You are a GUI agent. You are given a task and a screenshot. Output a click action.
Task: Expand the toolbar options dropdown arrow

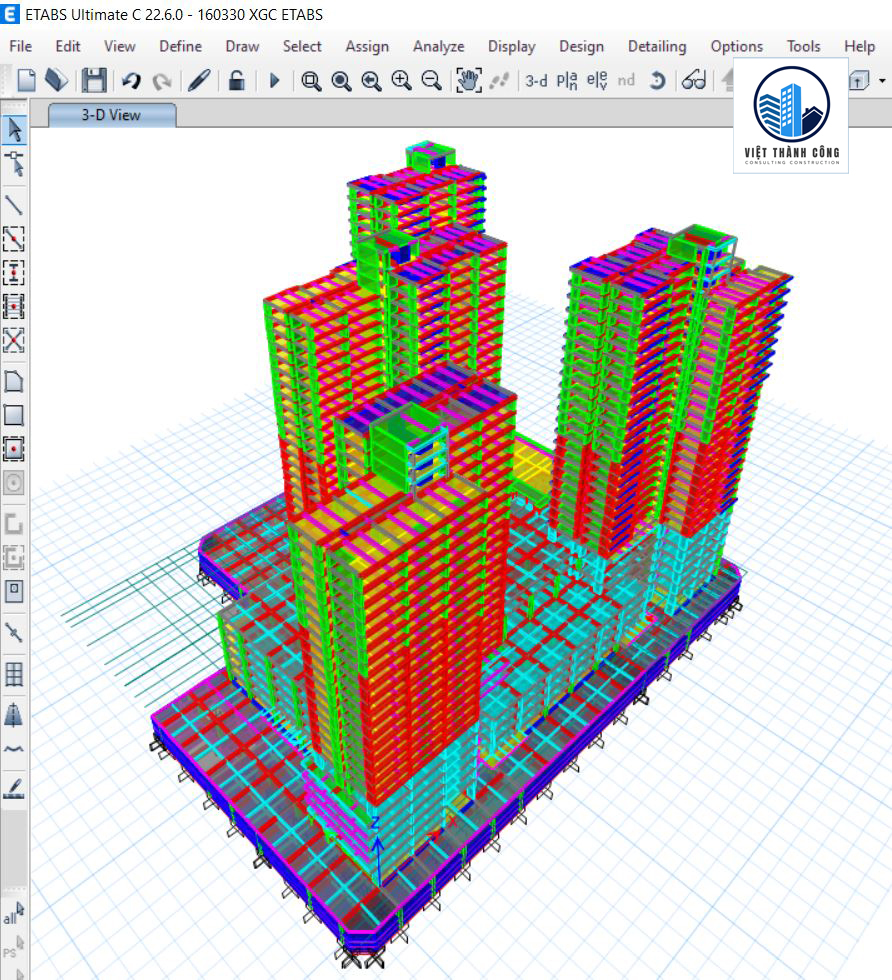pyautogui.click(x=883, y=81)
